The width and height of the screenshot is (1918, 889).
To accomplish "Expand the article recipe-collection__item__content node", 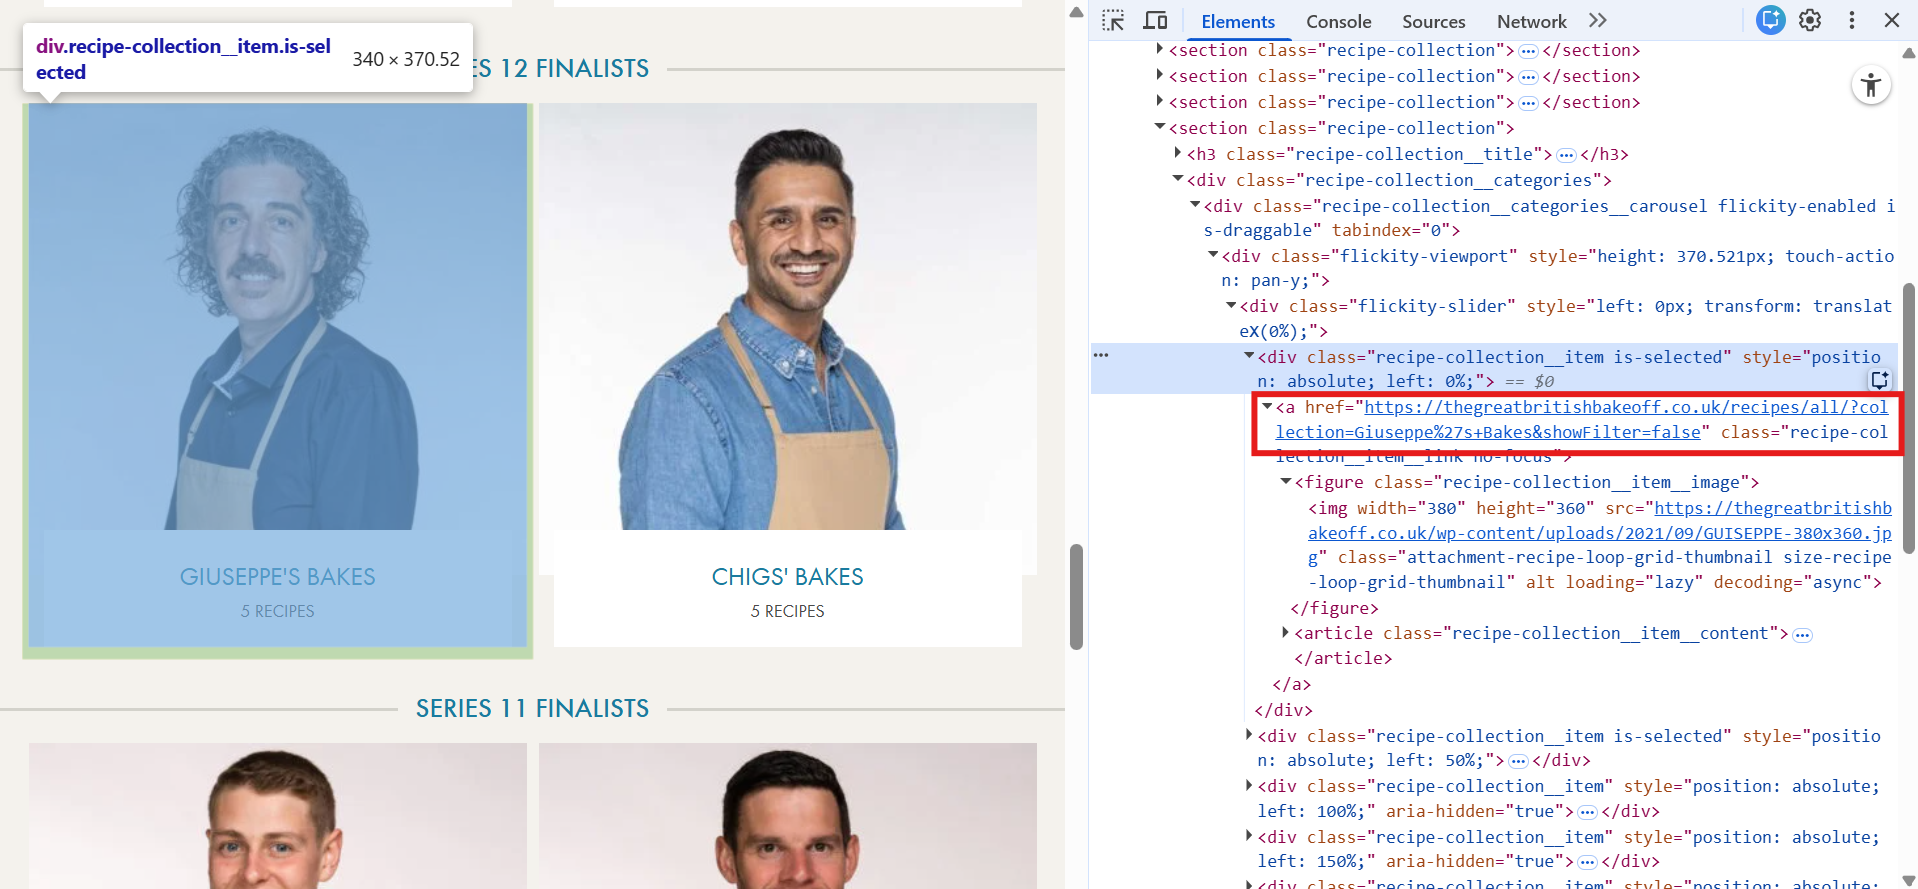I will tap(1285, 632).
